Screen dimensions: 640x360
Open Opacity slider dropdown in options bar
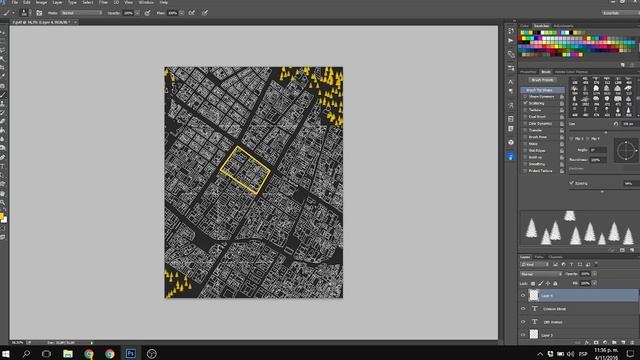click(138, 13)
